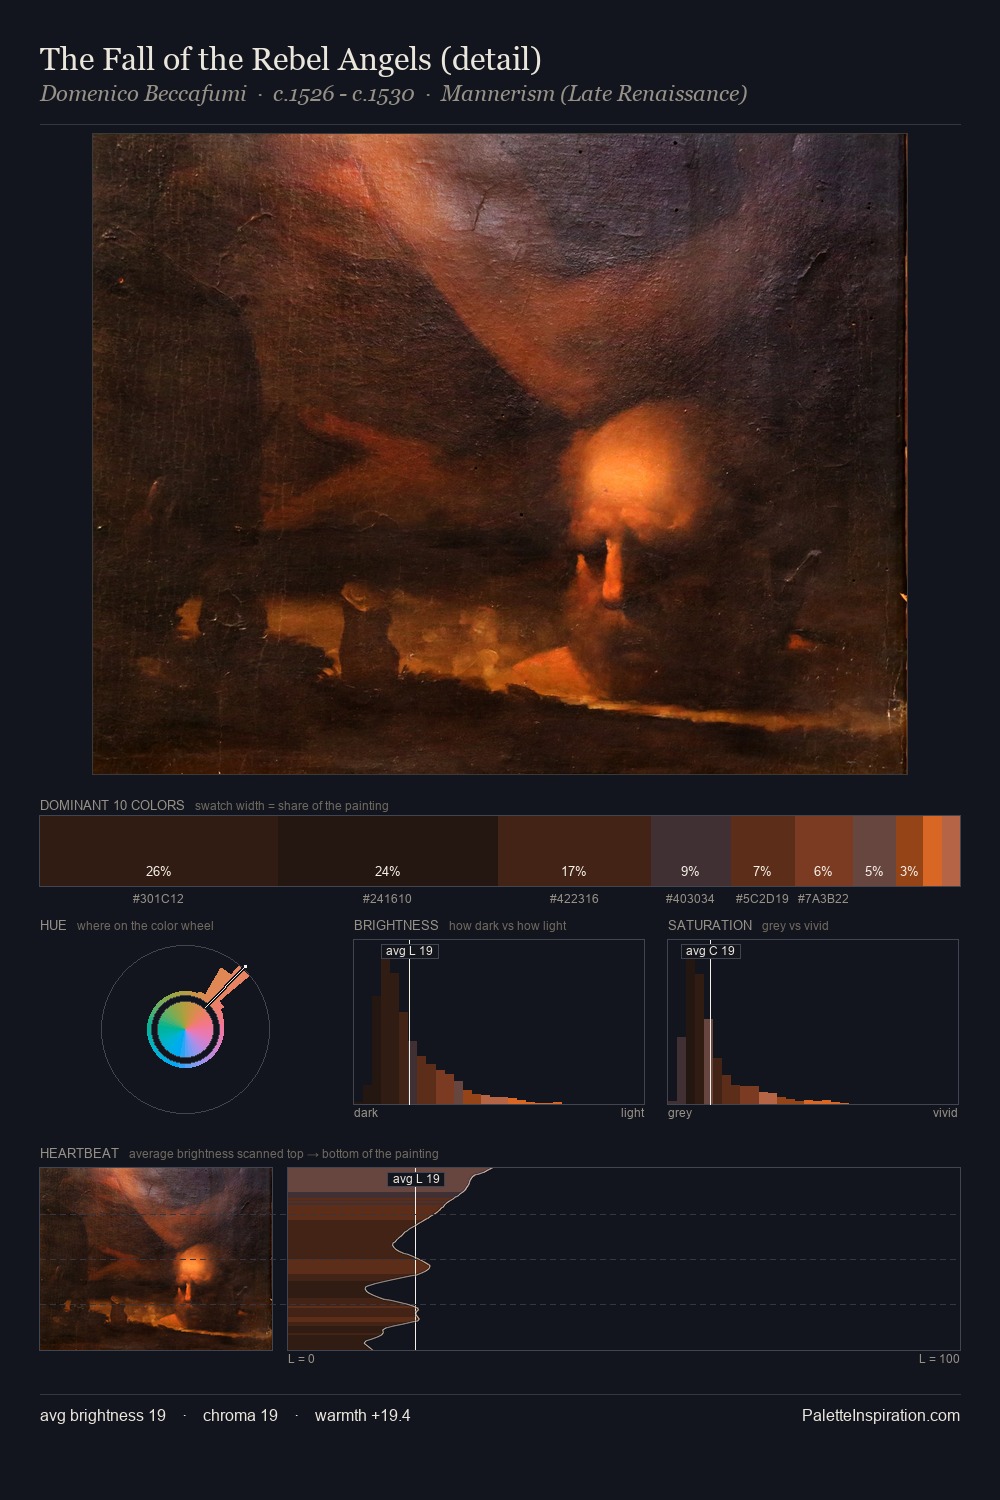Viewport: 1000px width, 1500px height.
Task: Select the bright orange unlabeled swatch
Action: (x=932, y=851)
